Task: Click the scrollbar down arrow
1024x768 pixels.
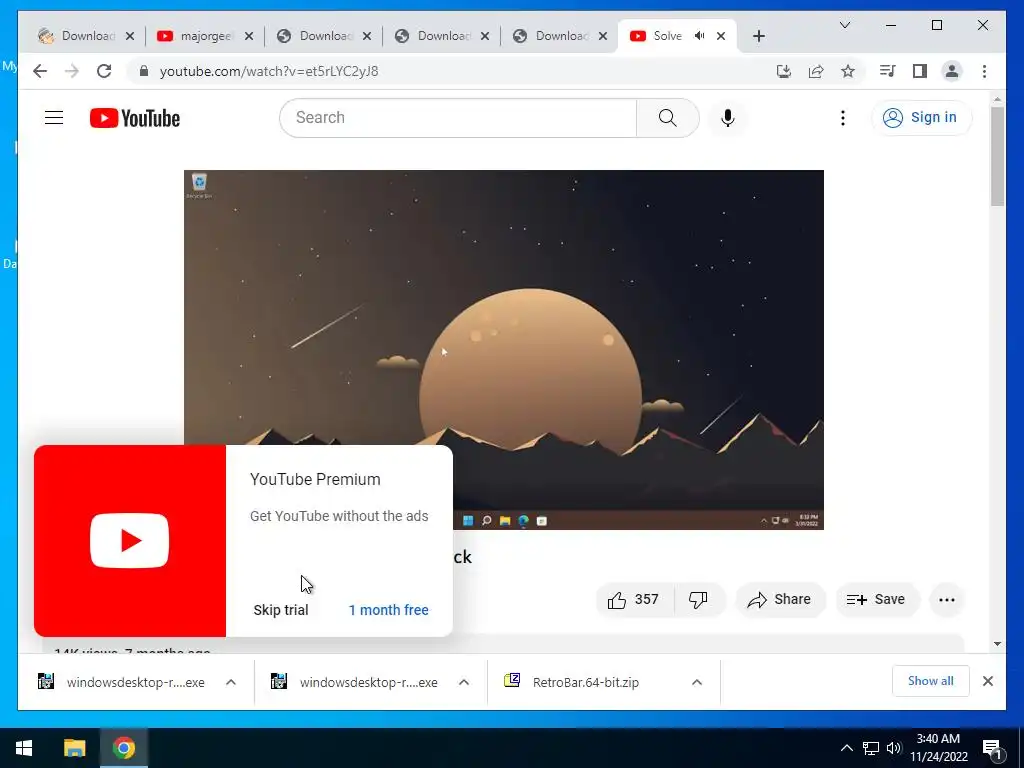Action: [x=997, y=644]
